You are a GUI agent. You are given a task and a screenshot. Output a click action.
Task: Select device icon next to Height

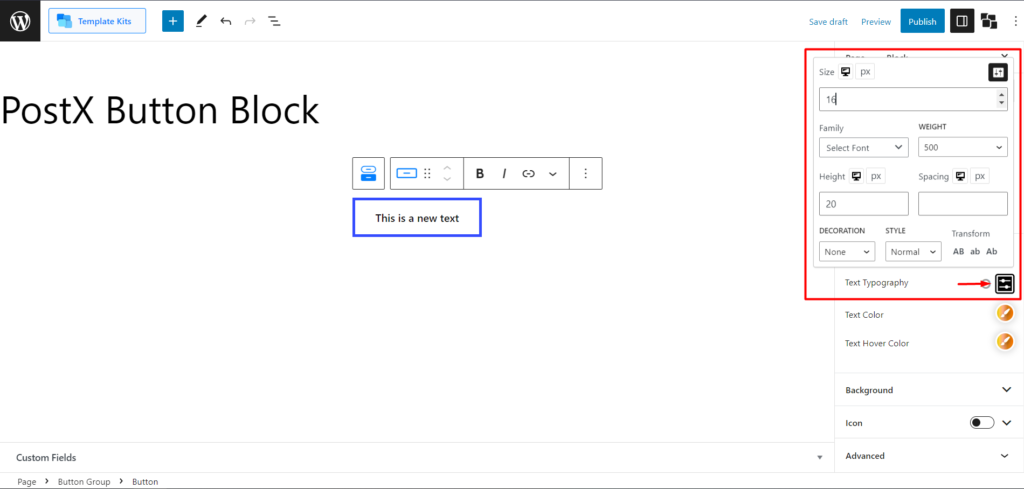pos(856,176)
